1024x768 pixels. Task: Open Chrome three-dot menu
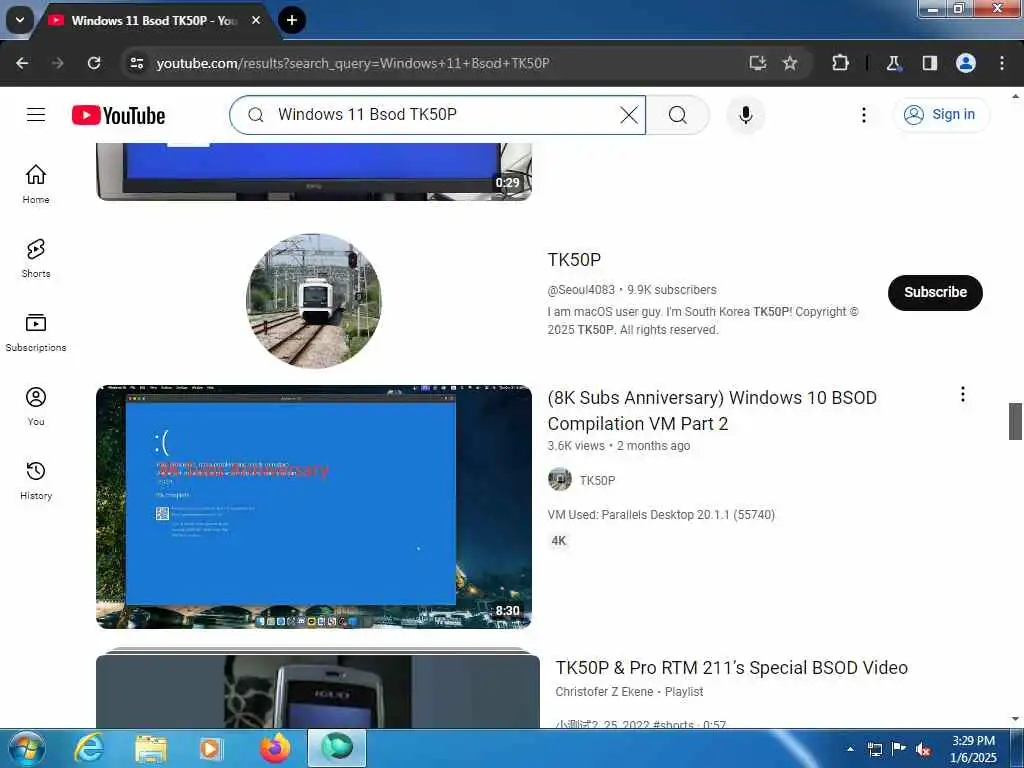point(1002,63)
